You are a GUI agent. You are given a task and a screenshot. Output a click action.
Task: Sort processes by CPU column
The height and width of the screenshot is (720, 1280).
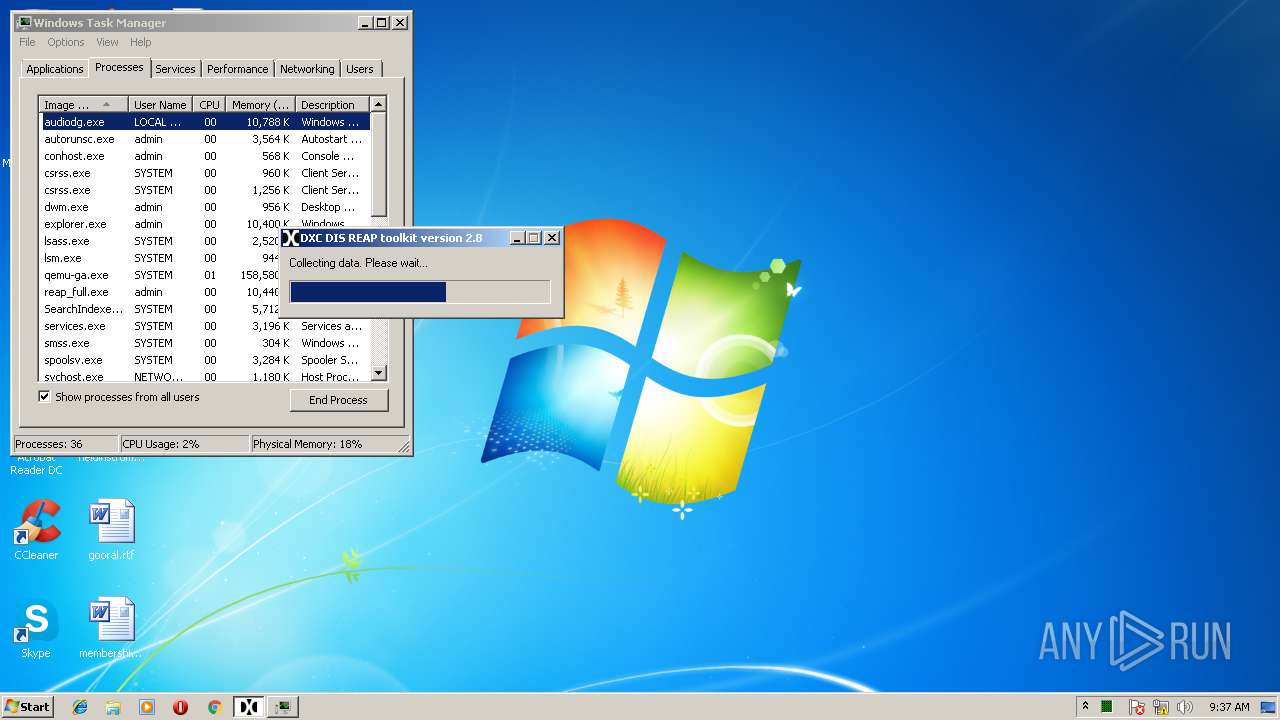(x=209, y=104)
